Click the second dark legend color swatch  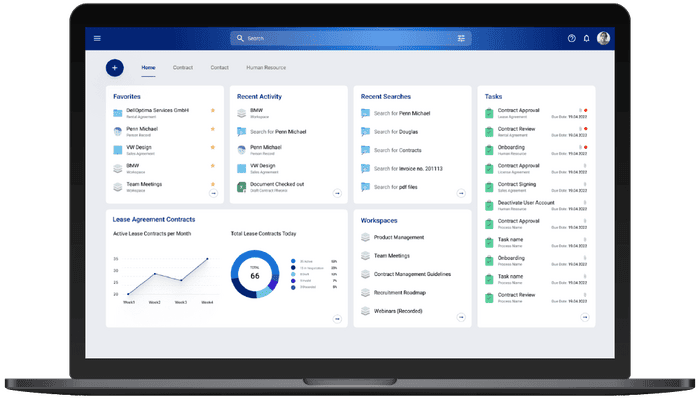pos(293,268)
